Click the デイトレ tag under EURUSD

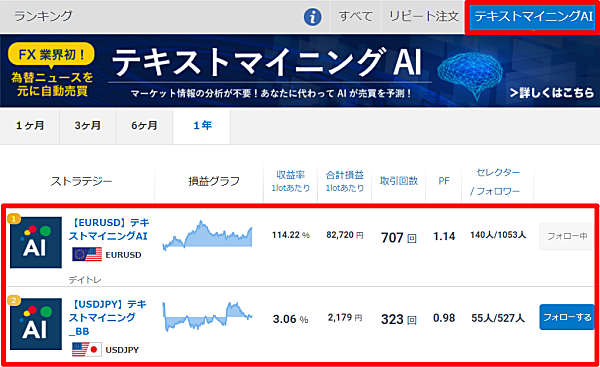(85, 280)
